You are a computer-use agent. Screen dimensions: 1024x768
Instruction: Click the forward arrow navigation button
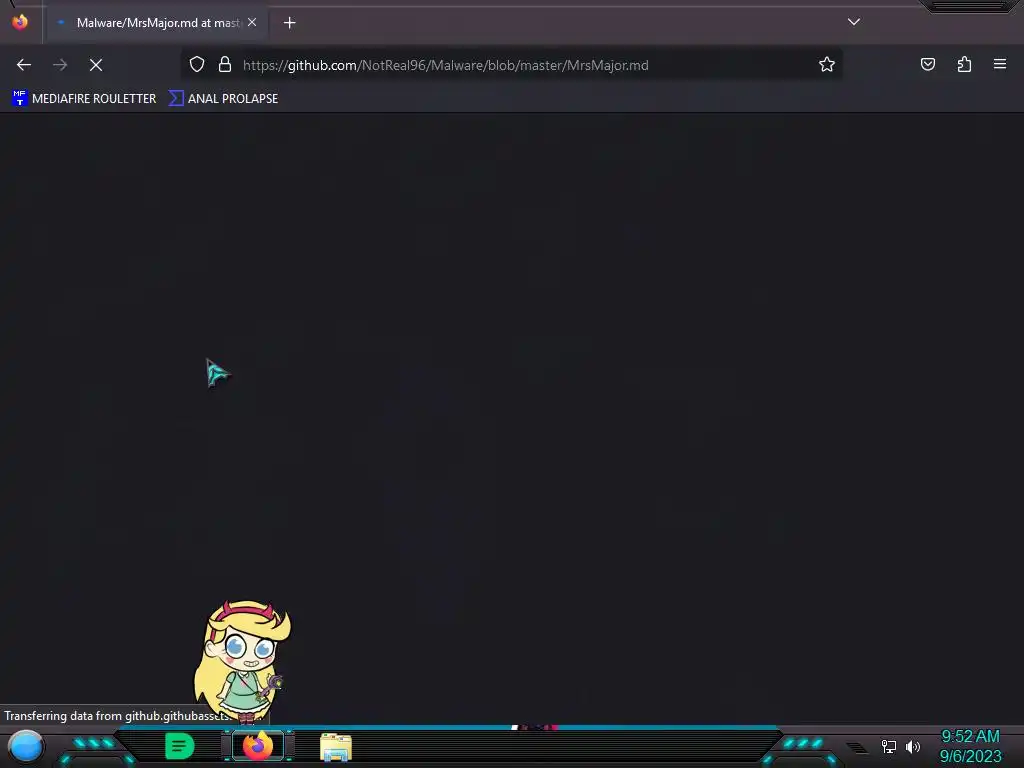60,65
